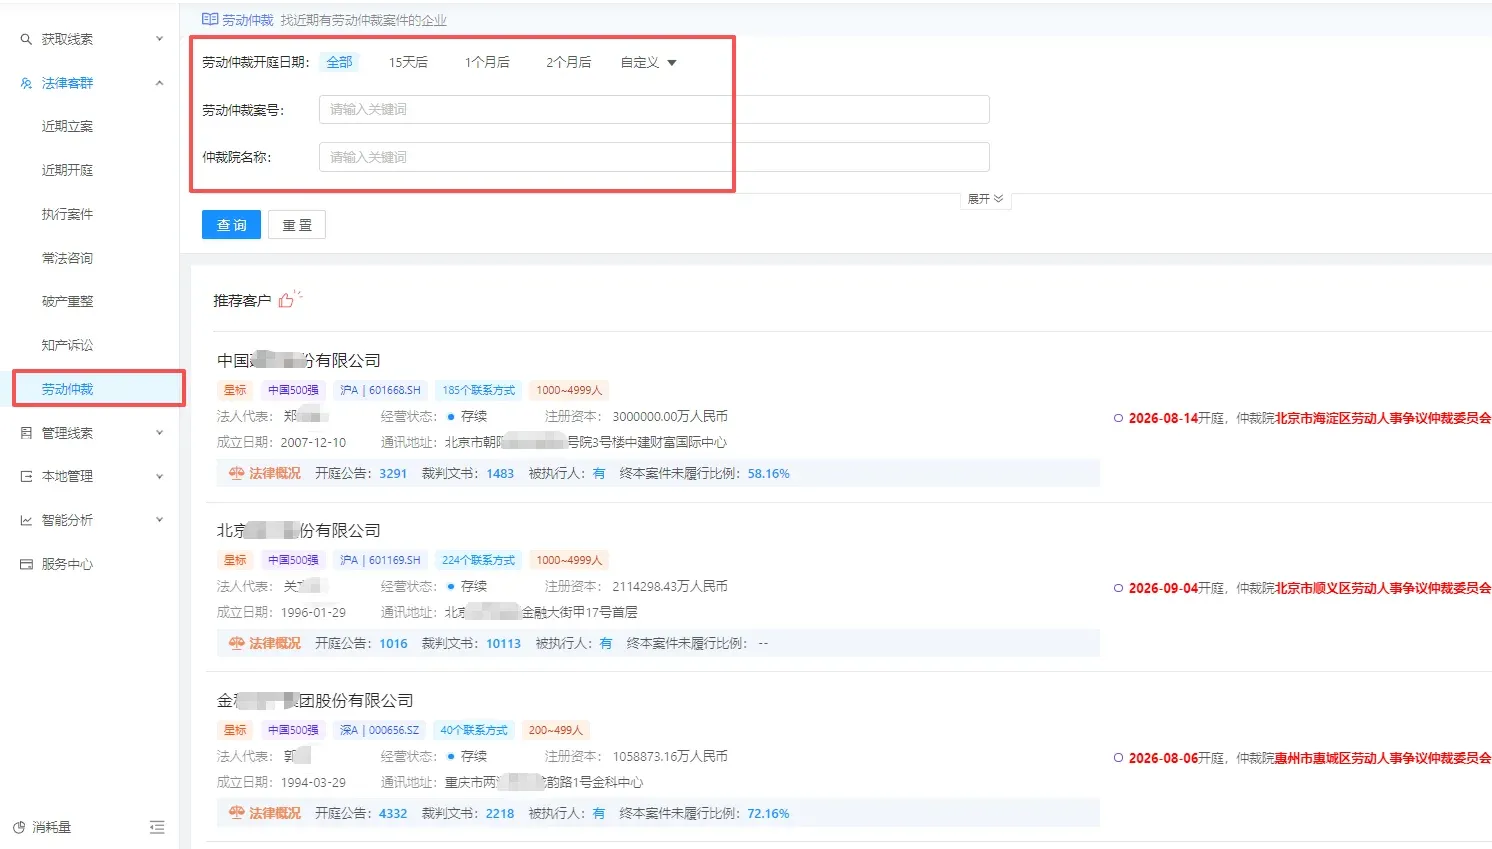The width and height of the screenshot is (1492, 849).
Task: Click the 重置 button
Action: tap(297, 225)
